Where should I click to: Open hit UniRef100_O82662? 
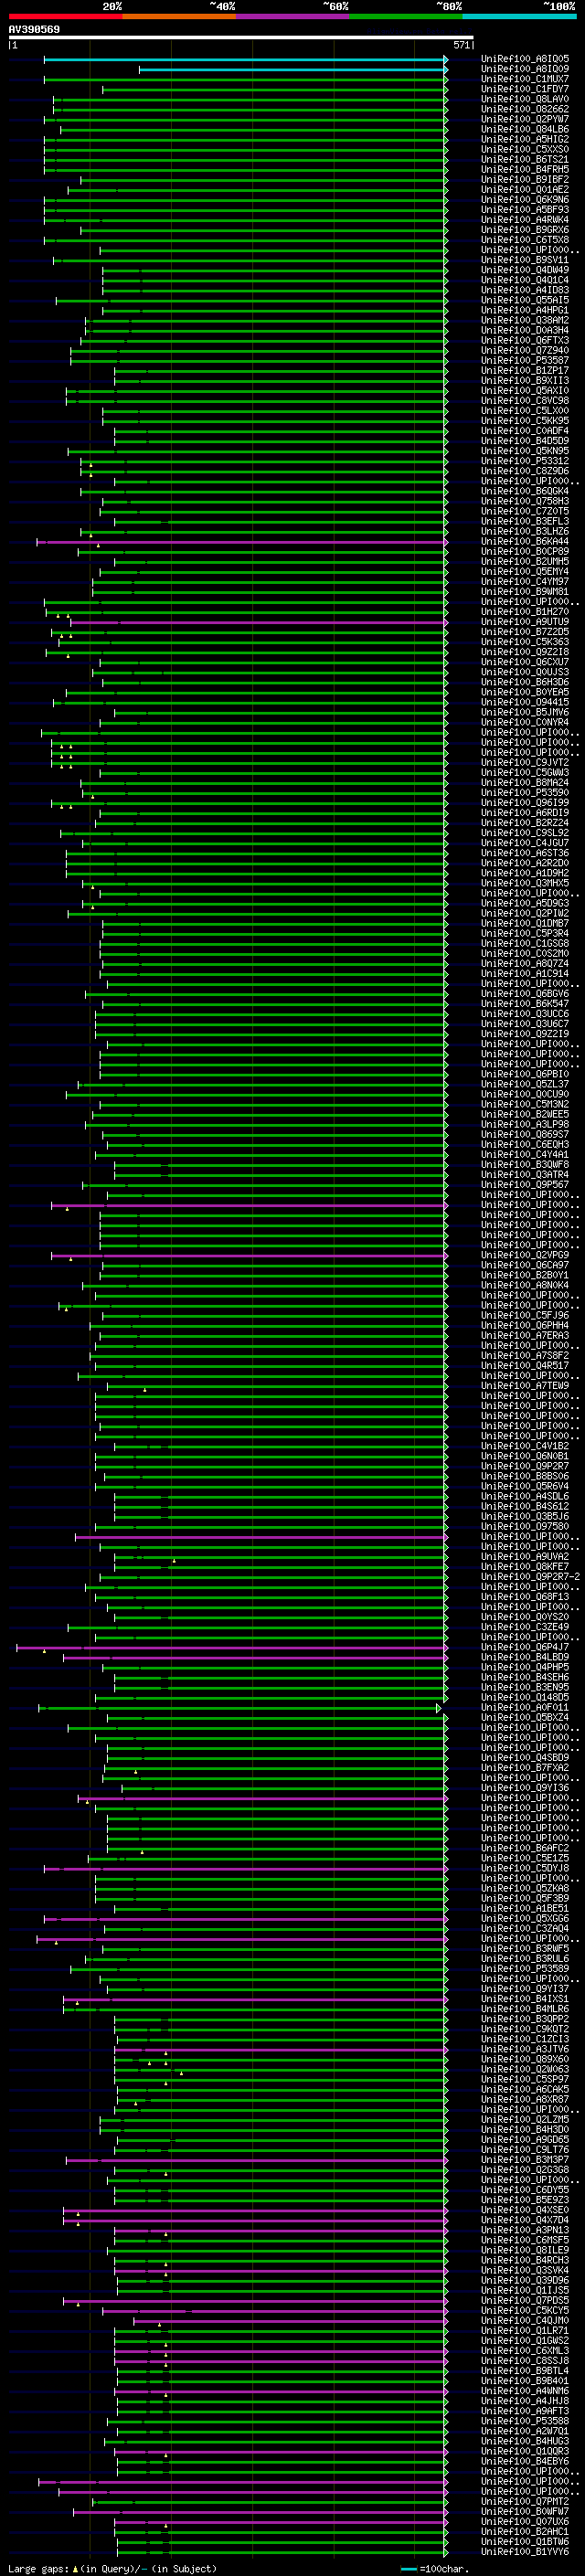tap(525, 109)
